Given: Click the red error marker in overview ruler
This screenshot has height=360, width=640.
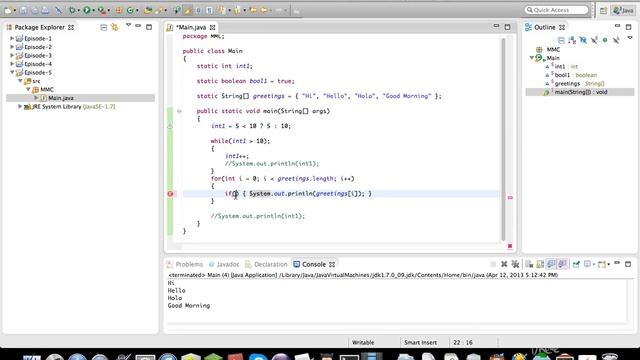Looking at the screenshot, I should pyautogui.click(x=510, y=198).
